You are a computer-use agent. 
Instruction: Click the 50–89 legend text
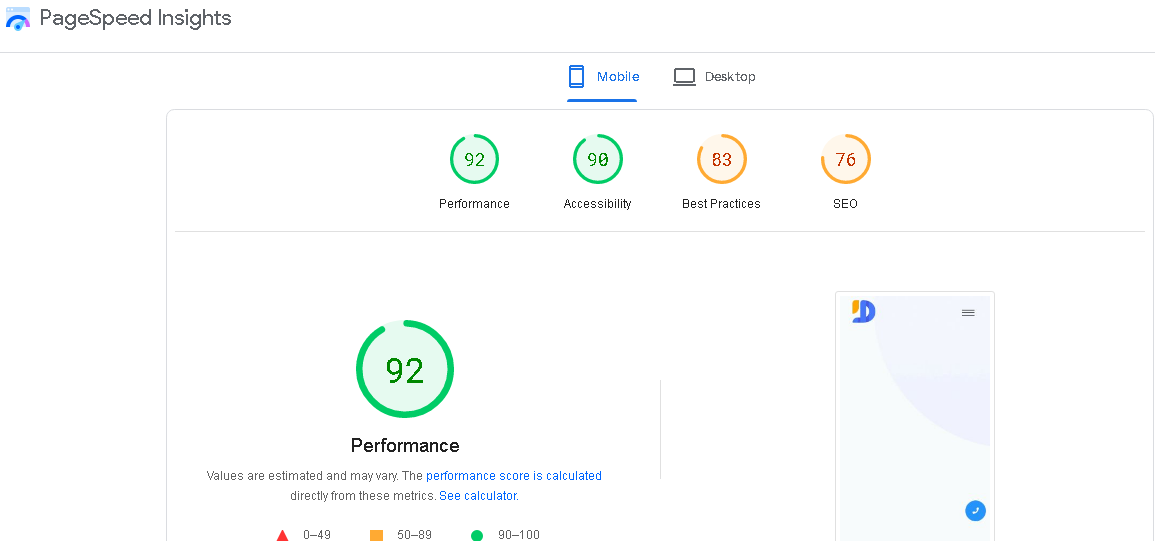click(414, 535)
